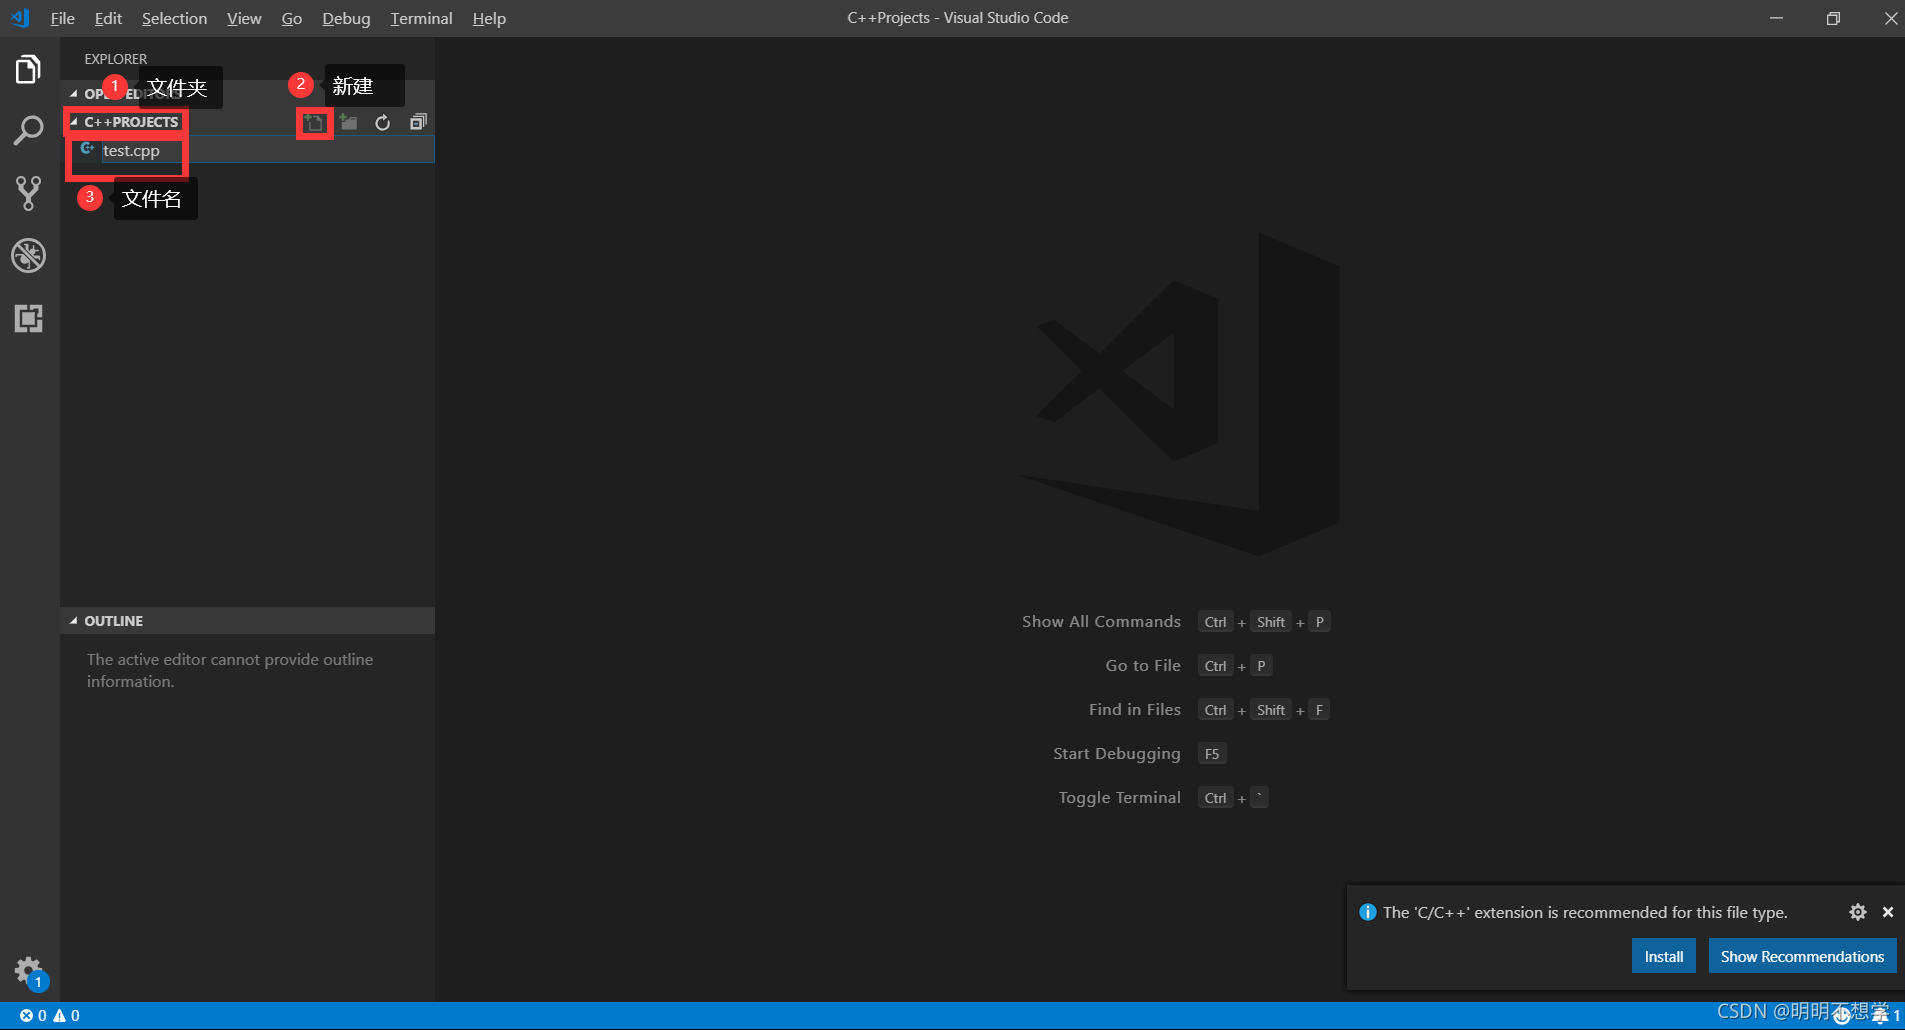Screen dimensions: 1905x1030
Task: Click Show Recommendations button
Action: pos(1802,956)
